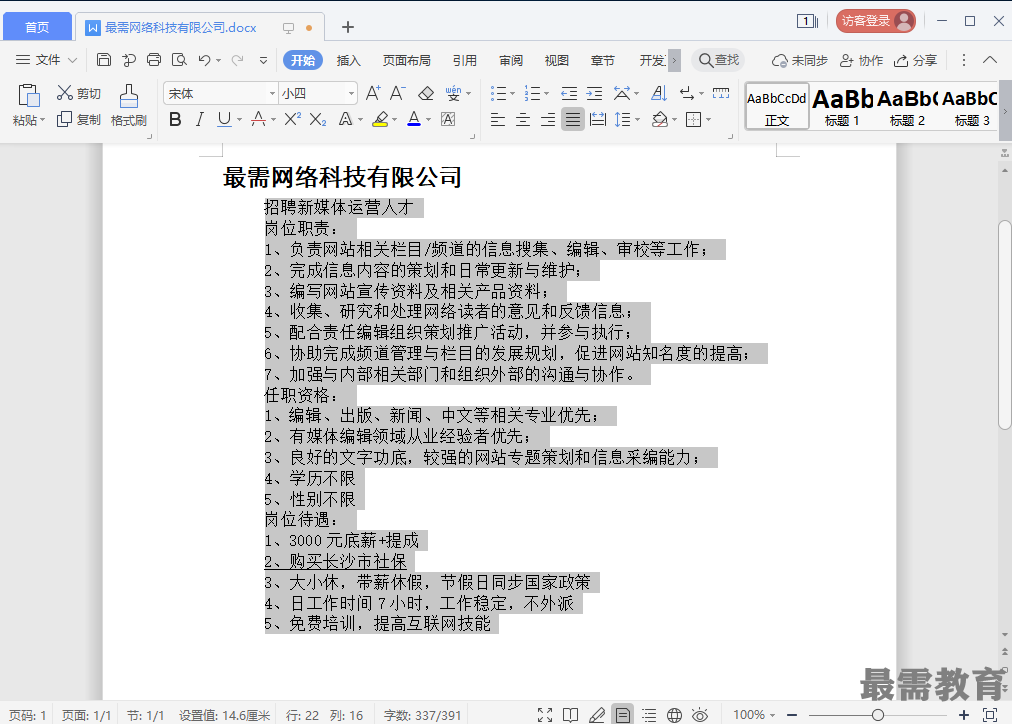Click 访客登录 login button
1012x724 pixels.
pos(876,21)
